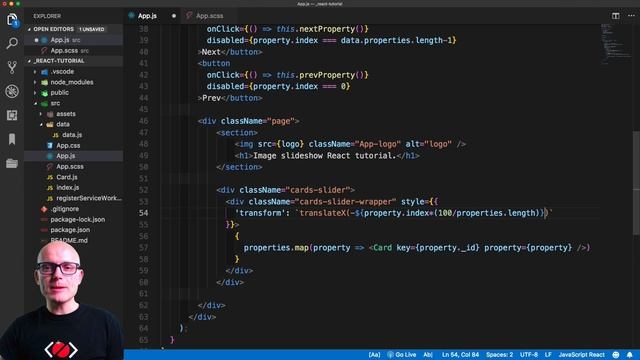Open .gitignore in the file tree
This screenshot has width=640, height=360.
coord(64,209)
